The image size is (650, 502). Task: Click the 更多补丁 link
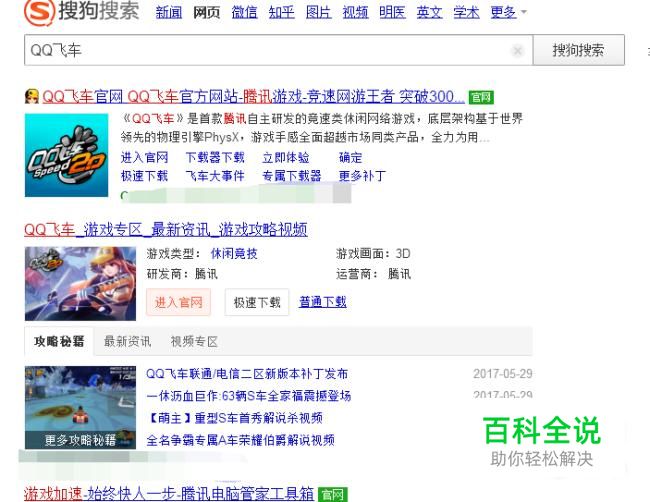coord(362,176)
